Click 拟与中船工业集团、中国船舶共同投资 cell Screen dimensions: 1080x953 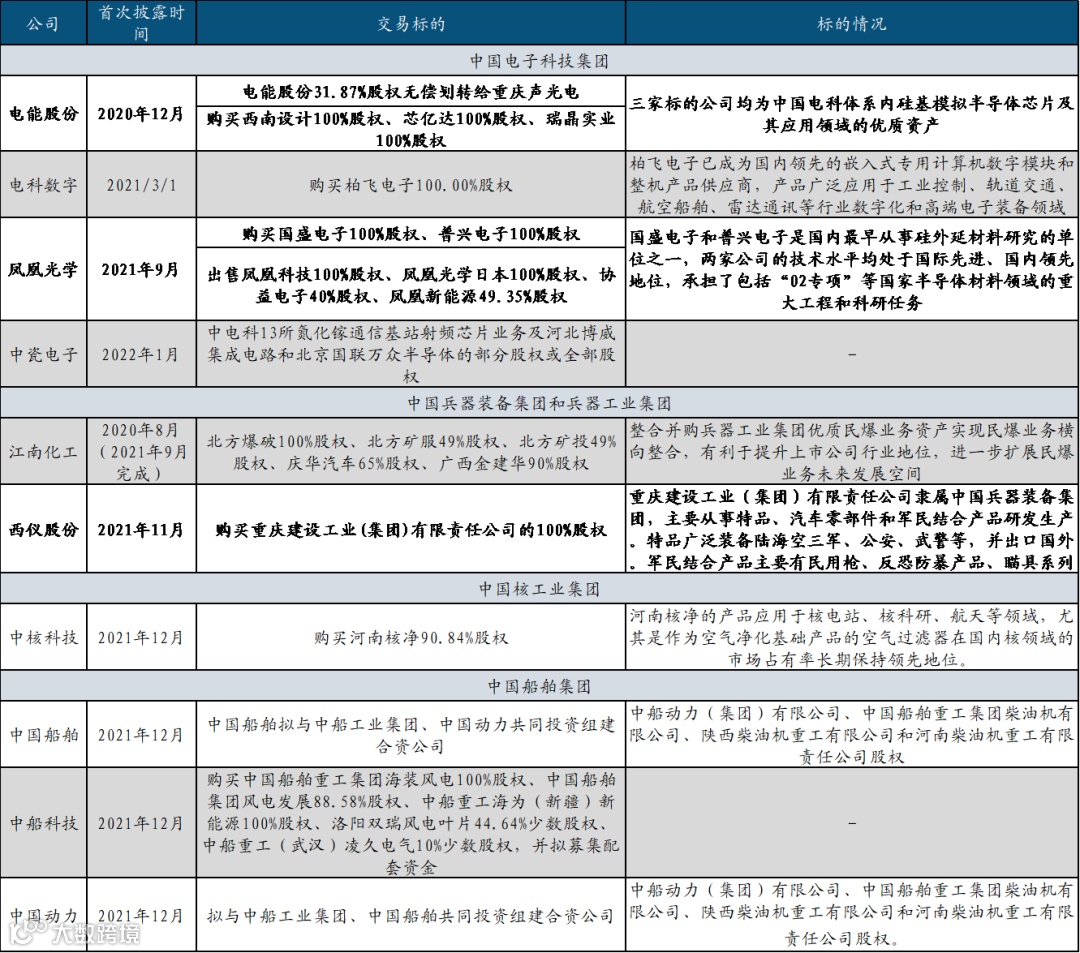point(411,914)
